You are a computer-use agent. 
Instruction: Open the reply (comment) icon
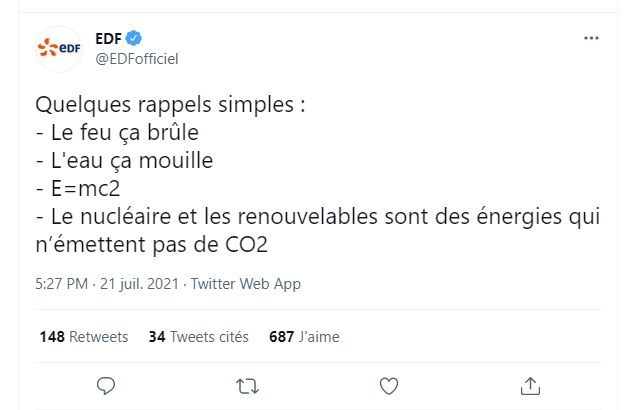(105, 385)
